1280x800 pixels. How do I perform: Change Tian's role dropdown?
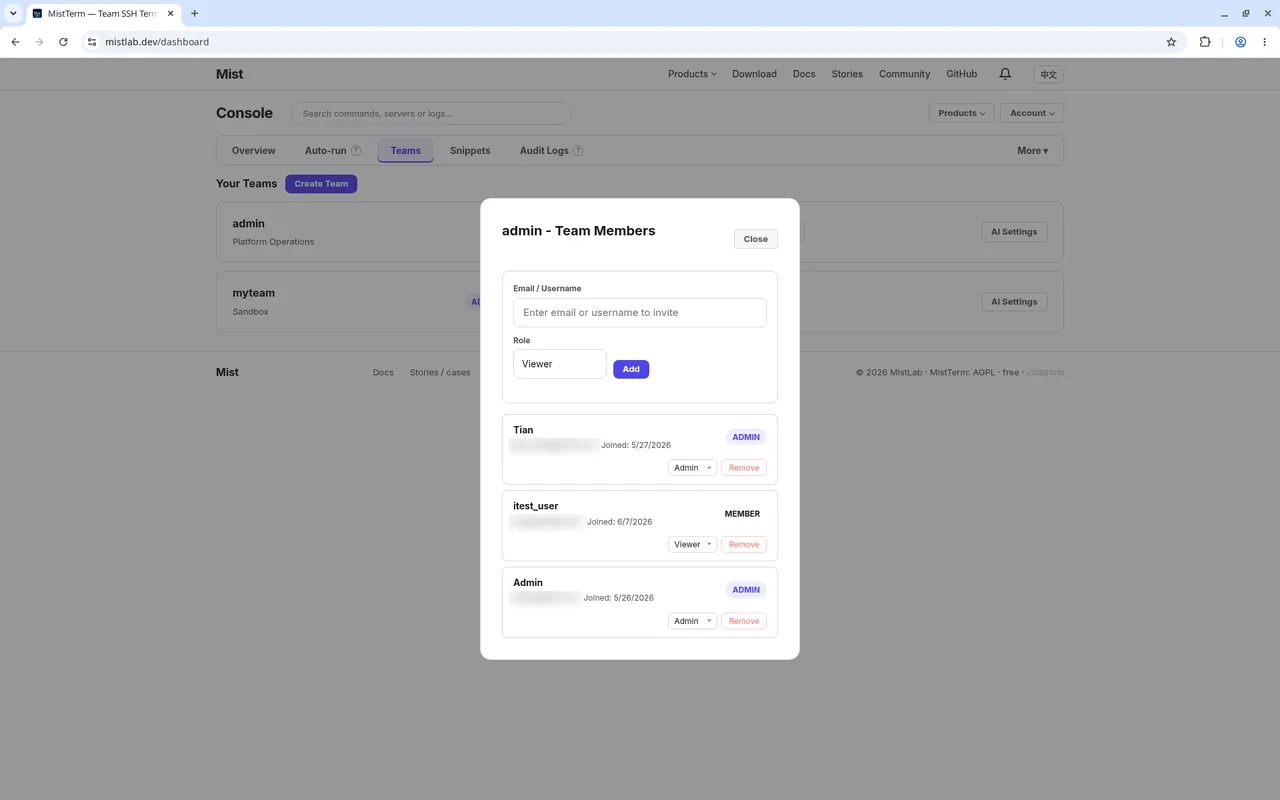pos(692,468)
